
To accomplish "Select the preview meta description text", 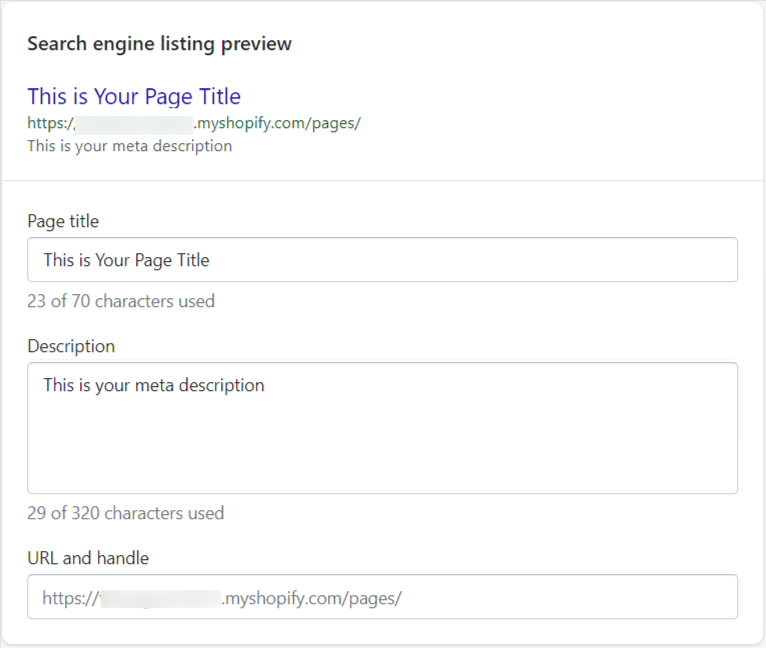I will [129, 146].
